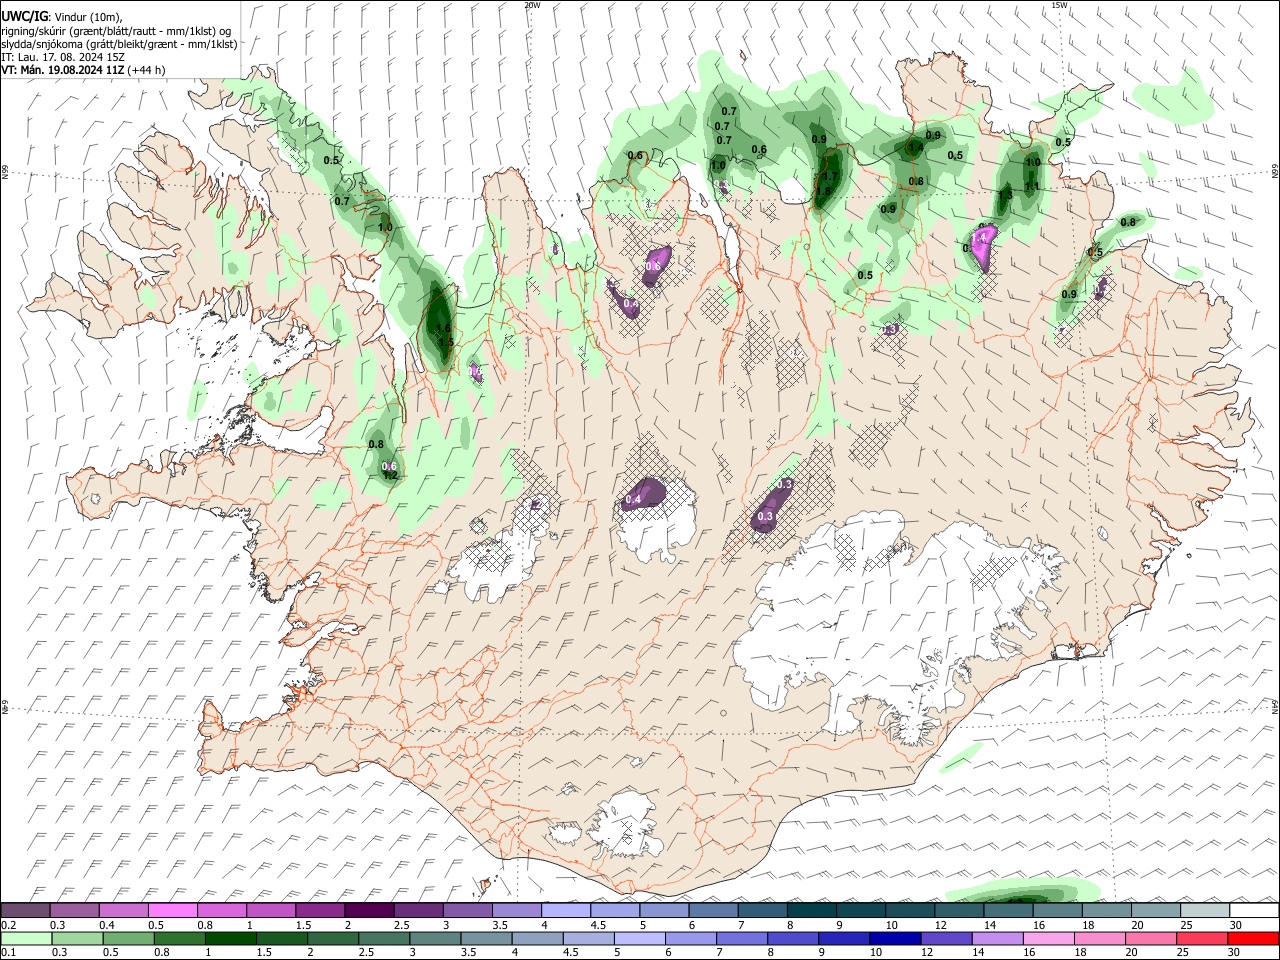Click the 'IT: Lau. 17. 08. 2024 15Z' line

(63, 57)
